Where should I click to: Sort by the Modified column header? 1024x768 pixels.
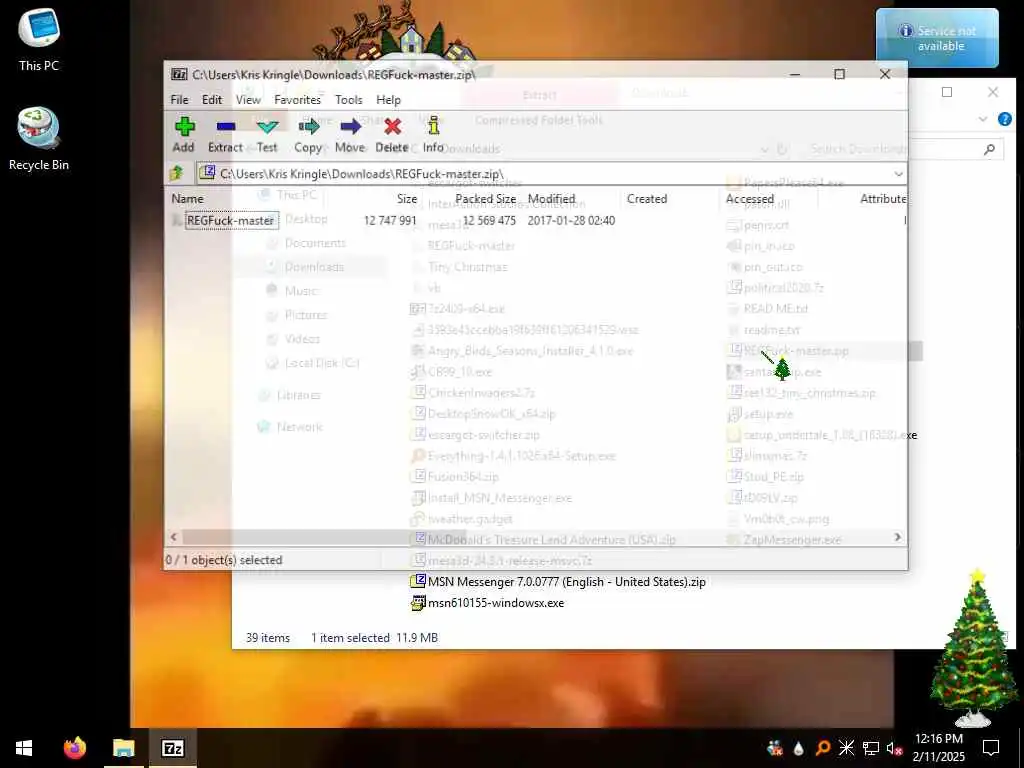pos(551,199)
